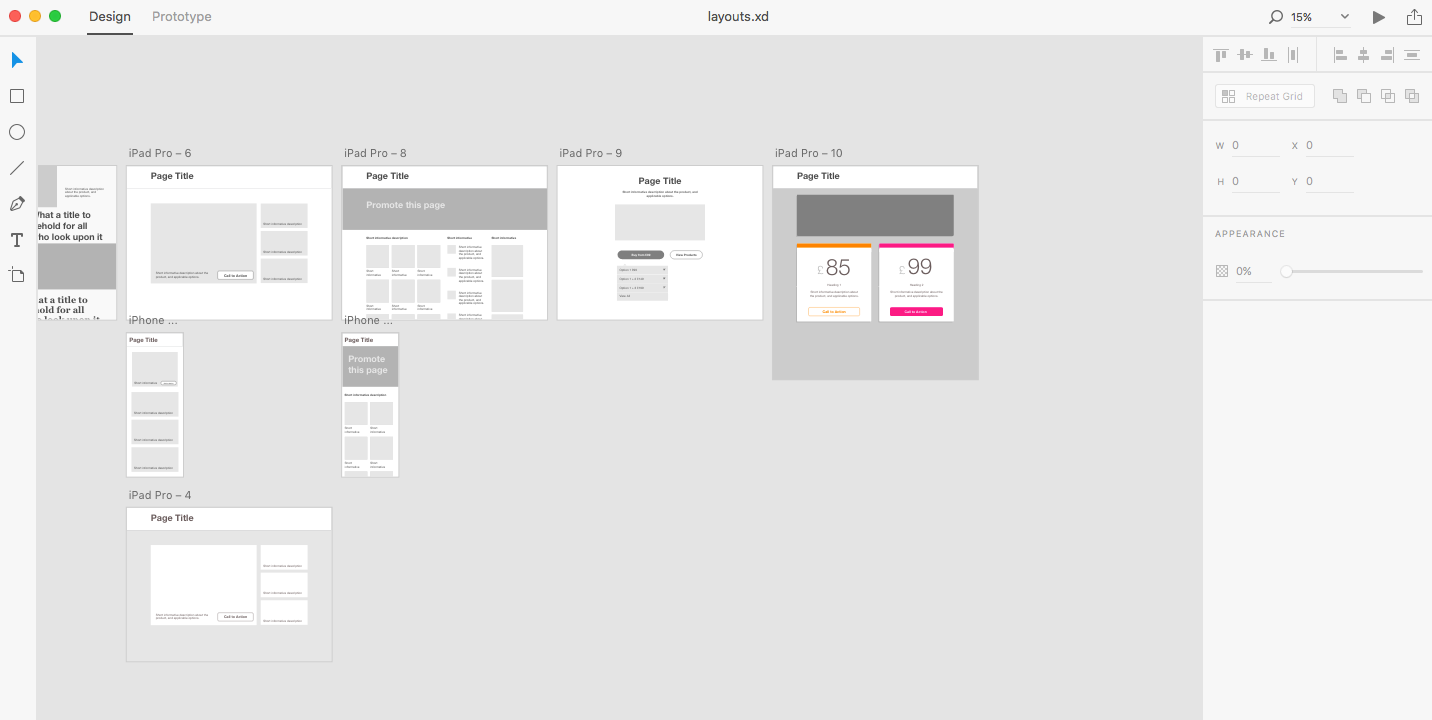This screenshot has width=1432, height=720.
Task: Select the Text tool
Action: pos(17,240)
